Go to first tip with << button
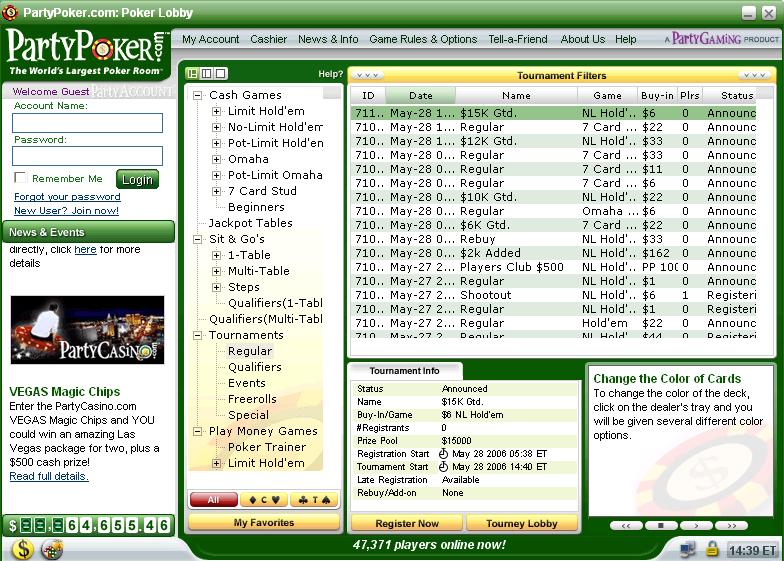 [626, 526]
